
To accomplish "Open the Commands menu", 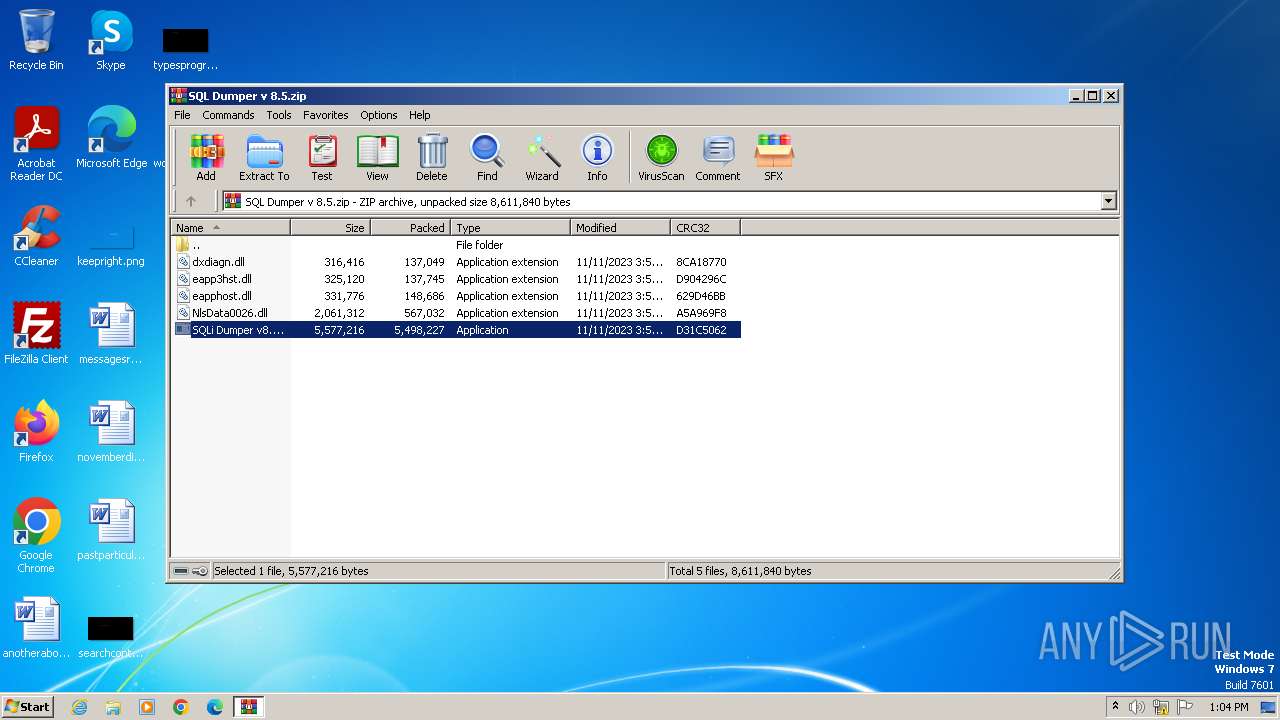I will pos(228,115).
